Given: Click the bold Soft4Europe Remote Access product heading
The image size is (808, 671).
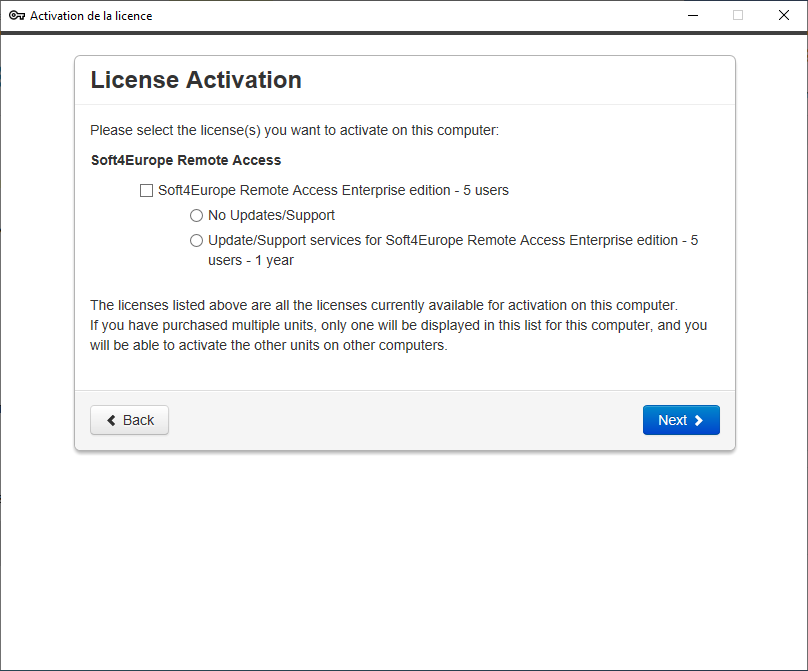Looking at the screenshot, I should coord(186,160).
